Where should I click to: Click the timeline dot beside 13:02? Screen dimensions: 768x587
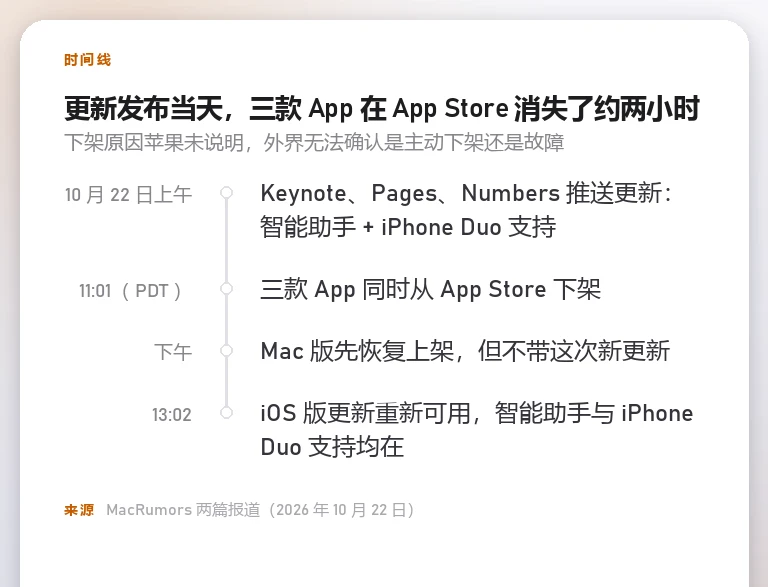click(x=226, y=413)
